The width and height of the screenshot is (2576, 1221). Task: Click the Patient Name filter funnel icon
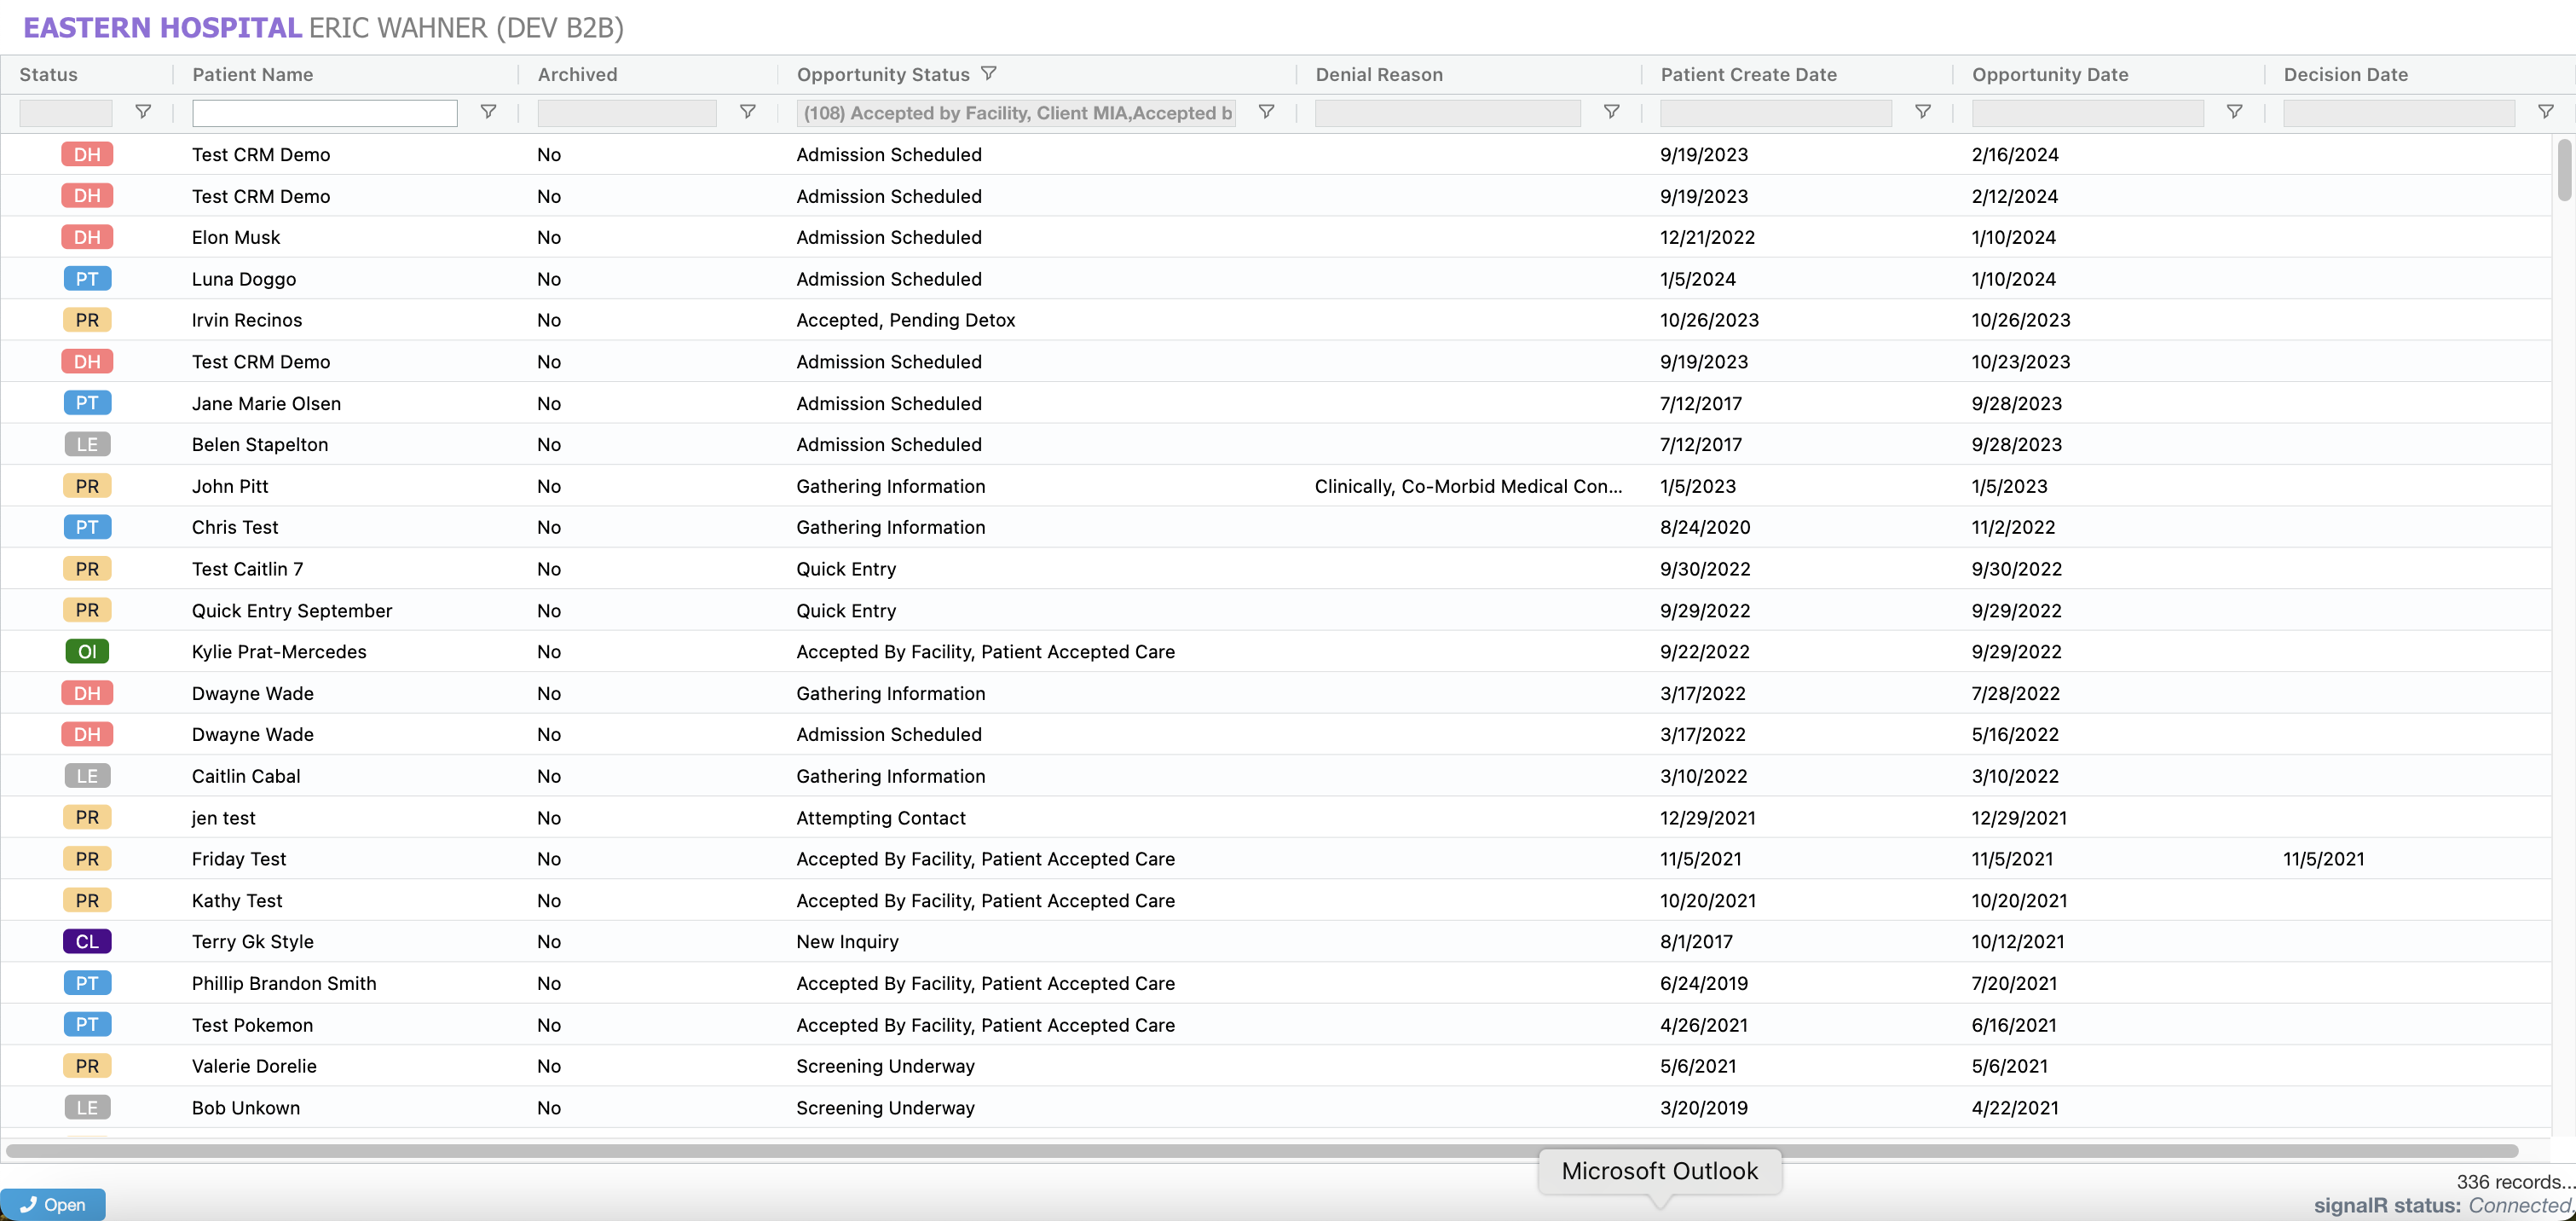point(488,112)
